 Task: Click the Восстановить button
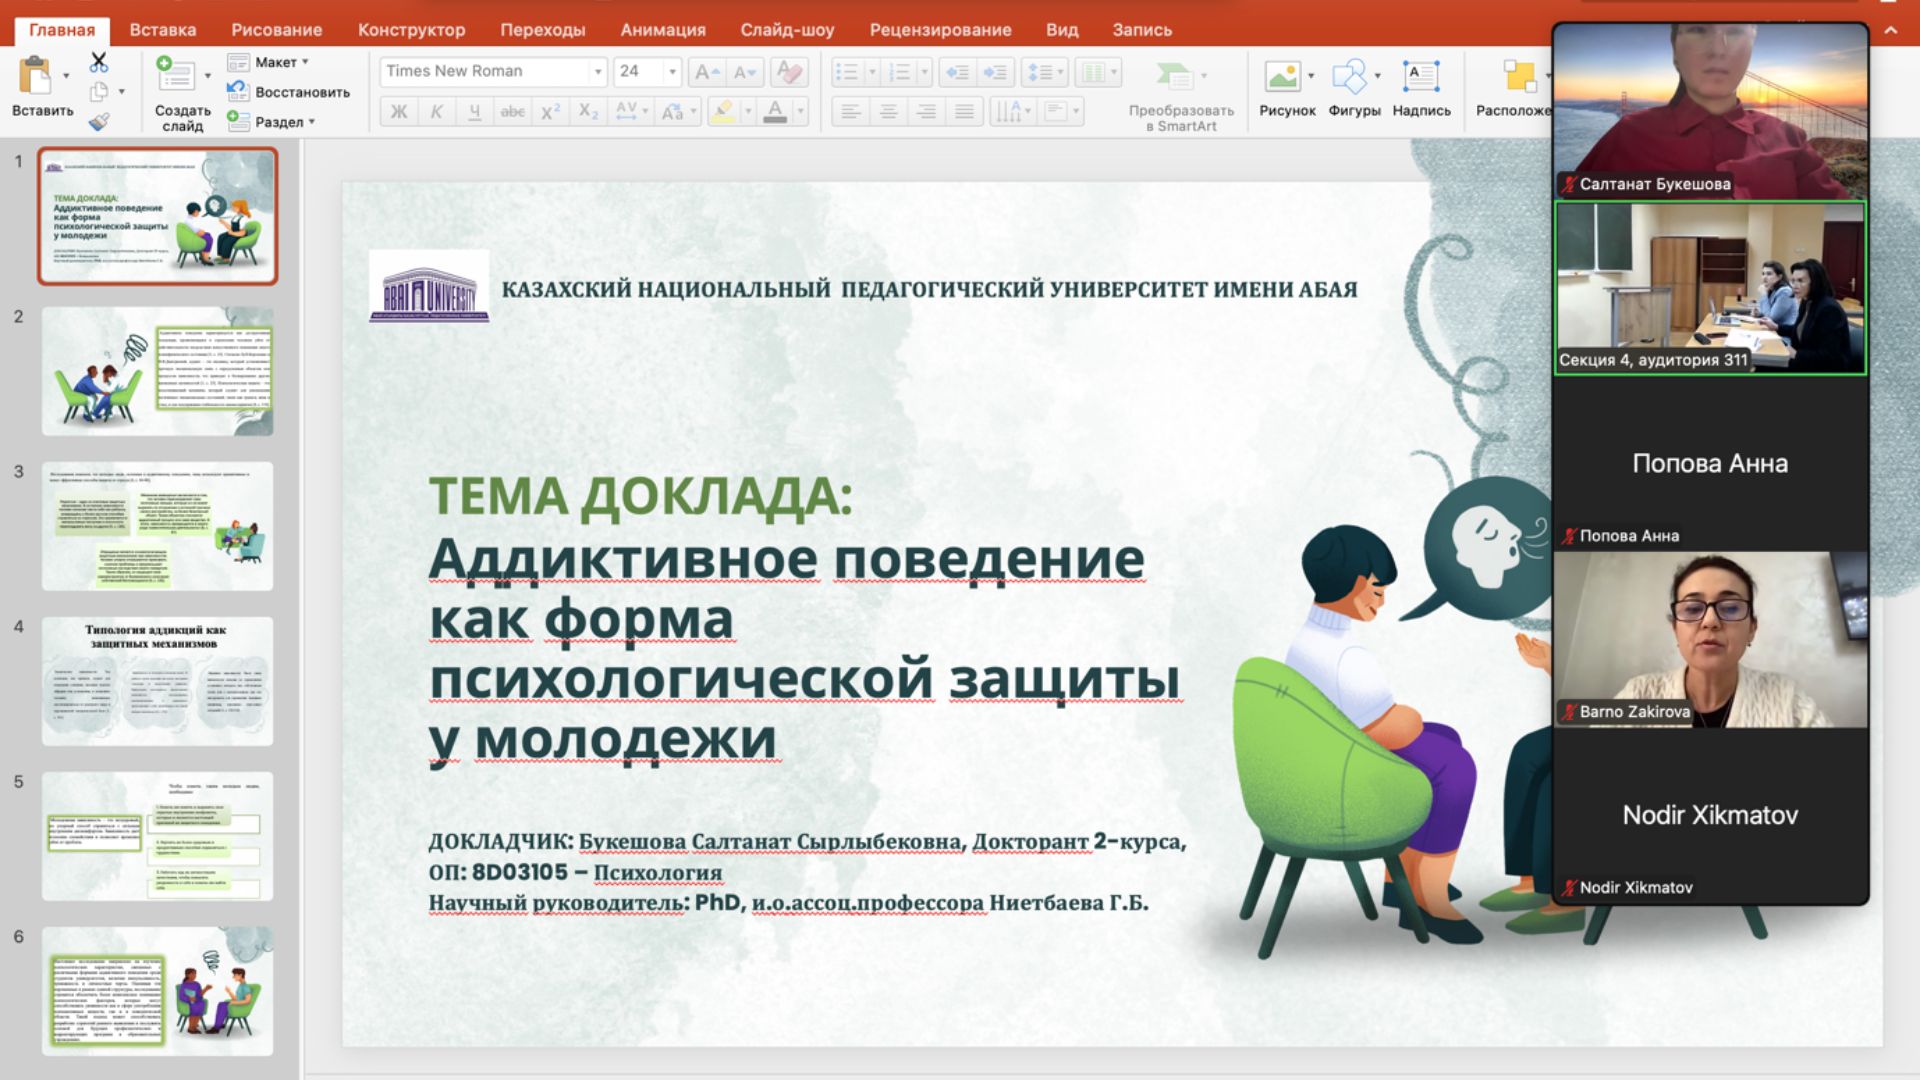pos(301,92)
